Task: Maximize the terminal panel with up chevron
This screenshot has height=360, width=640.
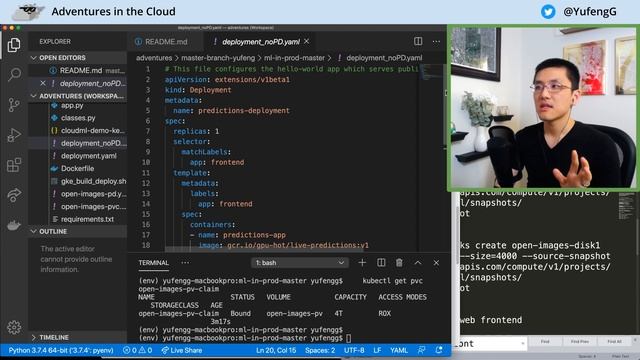Action: [x=418, y=263]
